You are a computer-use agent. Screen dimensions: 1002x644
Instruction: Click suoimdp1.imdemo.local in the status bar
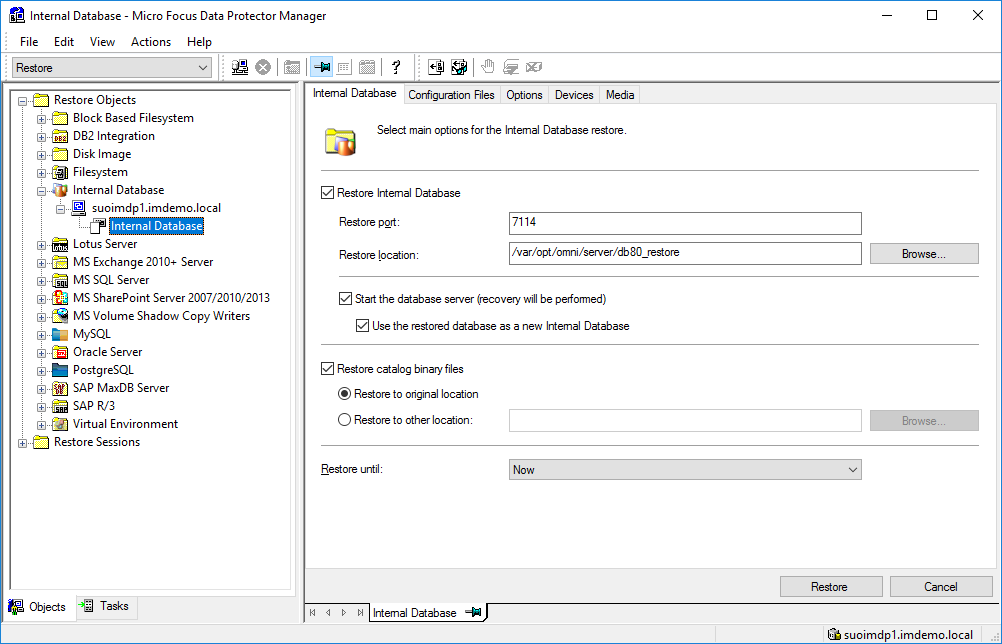point(908,634)
